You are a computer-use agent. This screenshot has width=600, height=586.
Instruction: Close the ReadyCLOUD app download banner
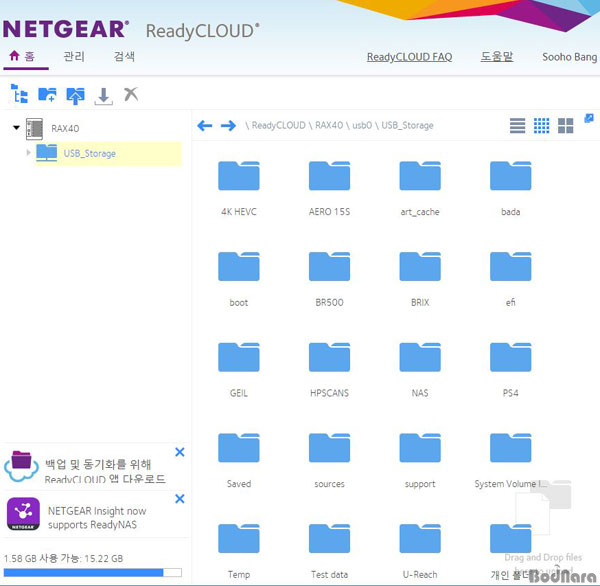[179, 452]
